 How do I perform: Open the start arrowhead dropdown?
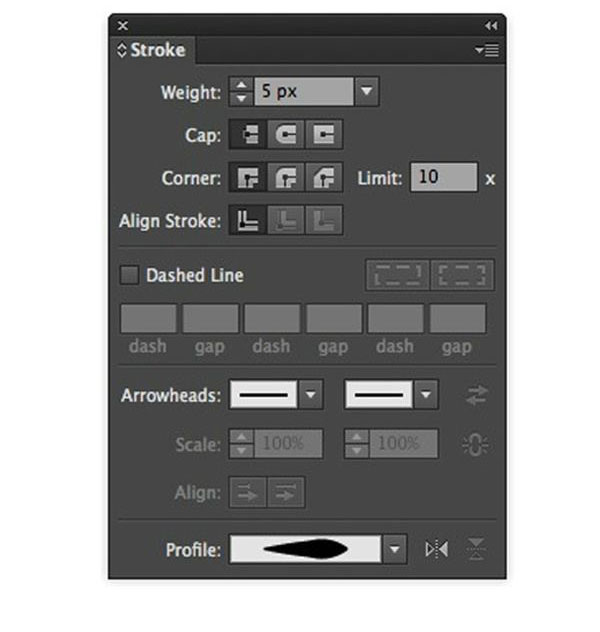point(312,395)
